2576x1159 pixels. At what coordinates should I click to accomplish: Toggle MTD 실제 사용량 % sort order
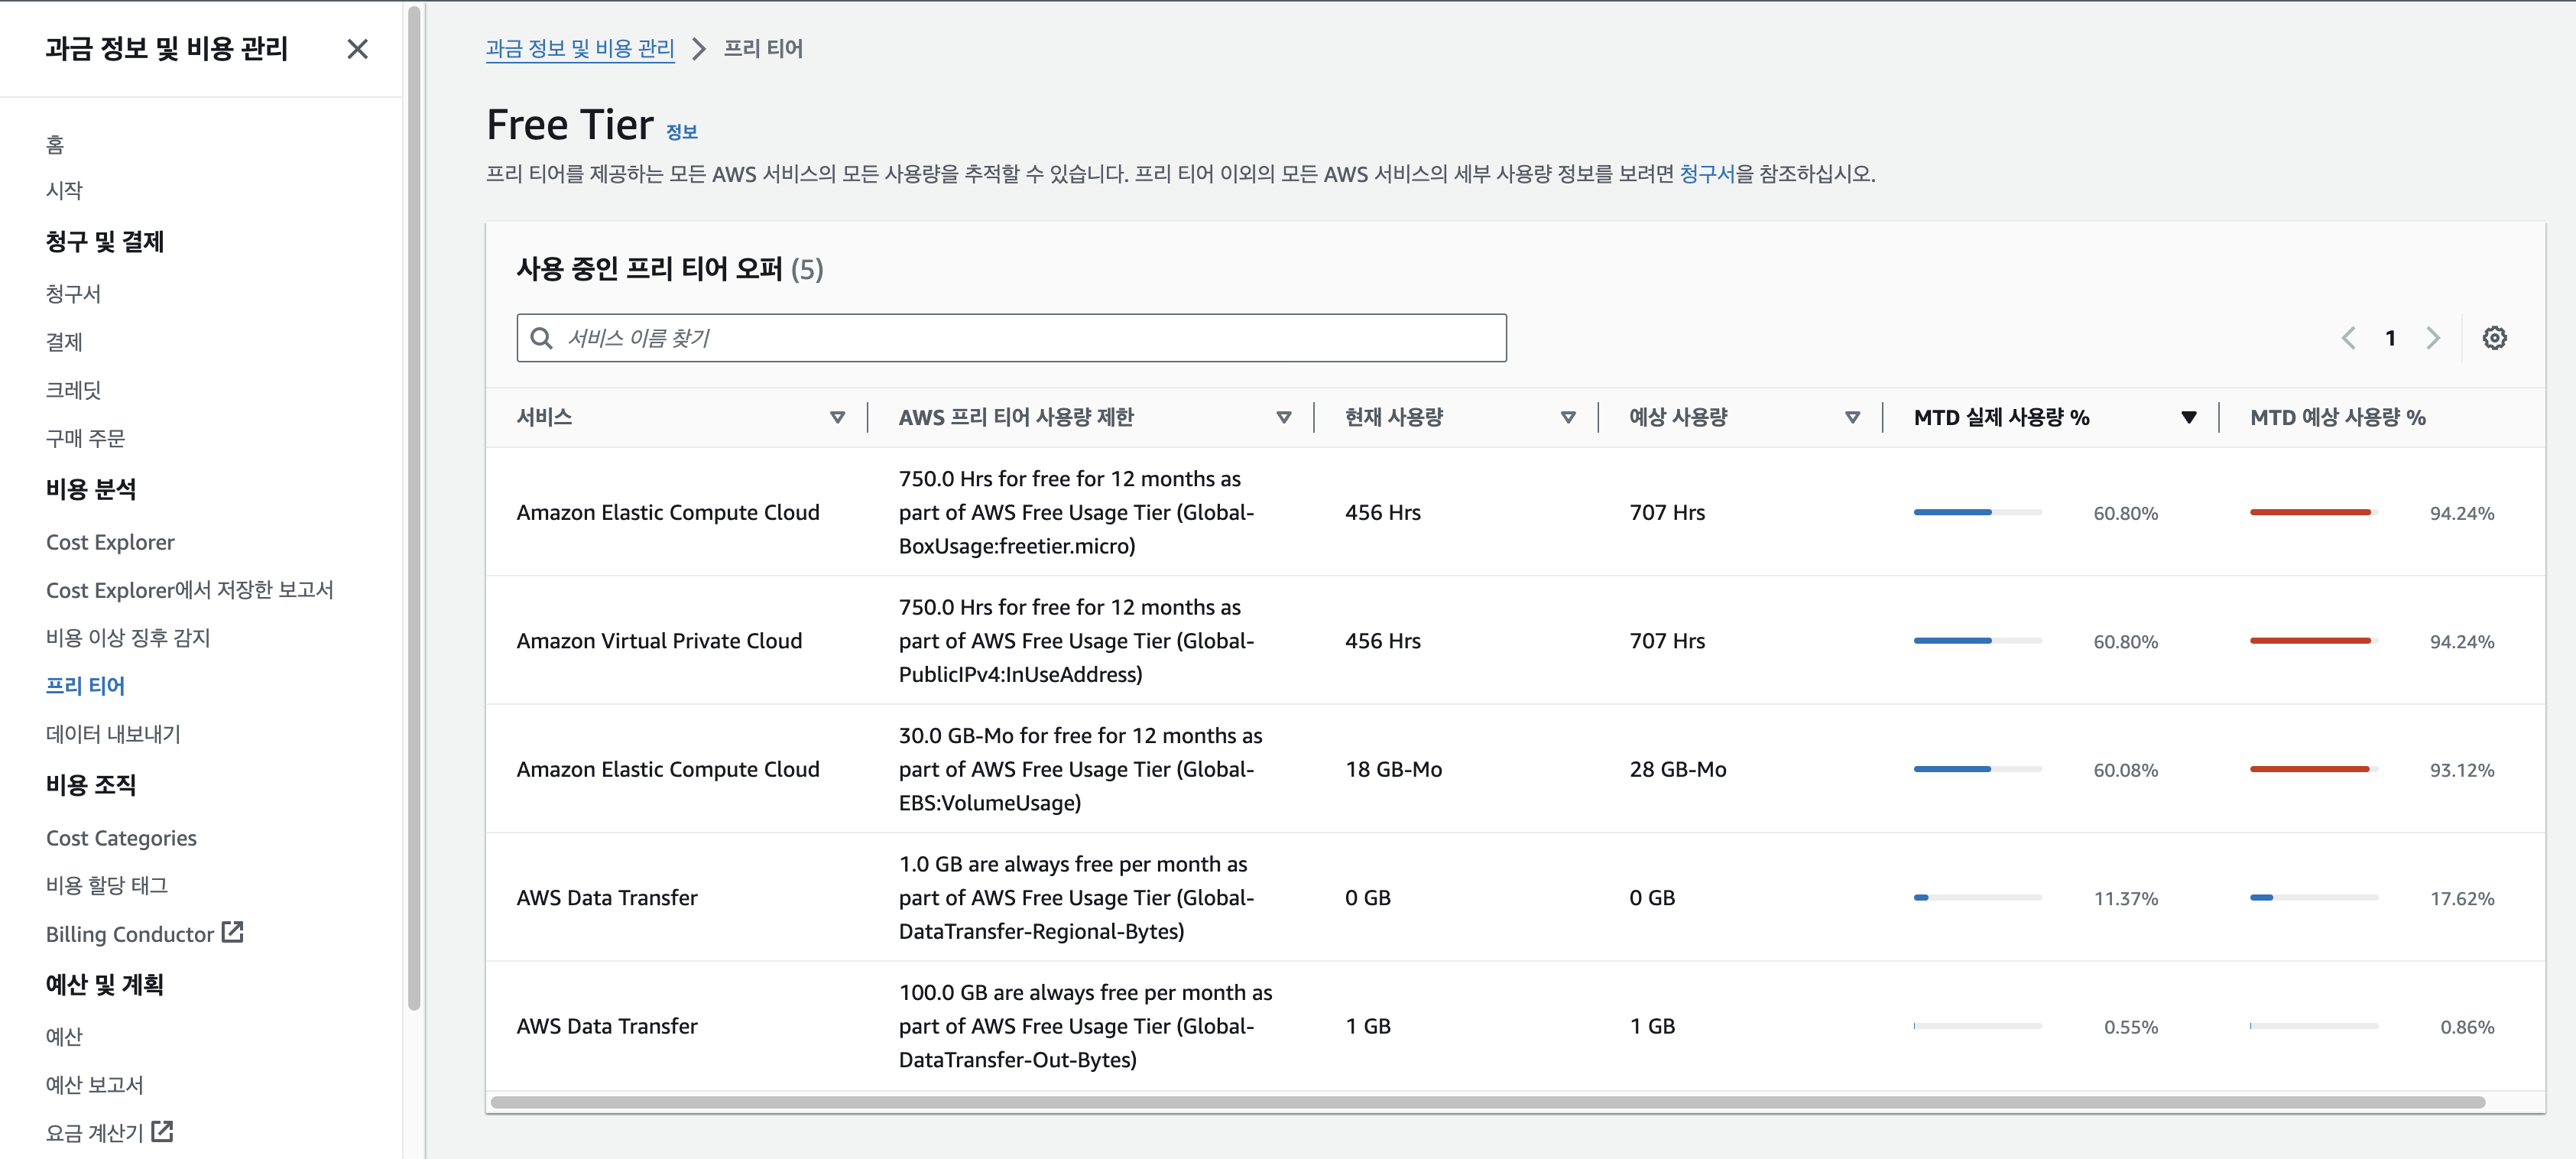point(2188,417)
